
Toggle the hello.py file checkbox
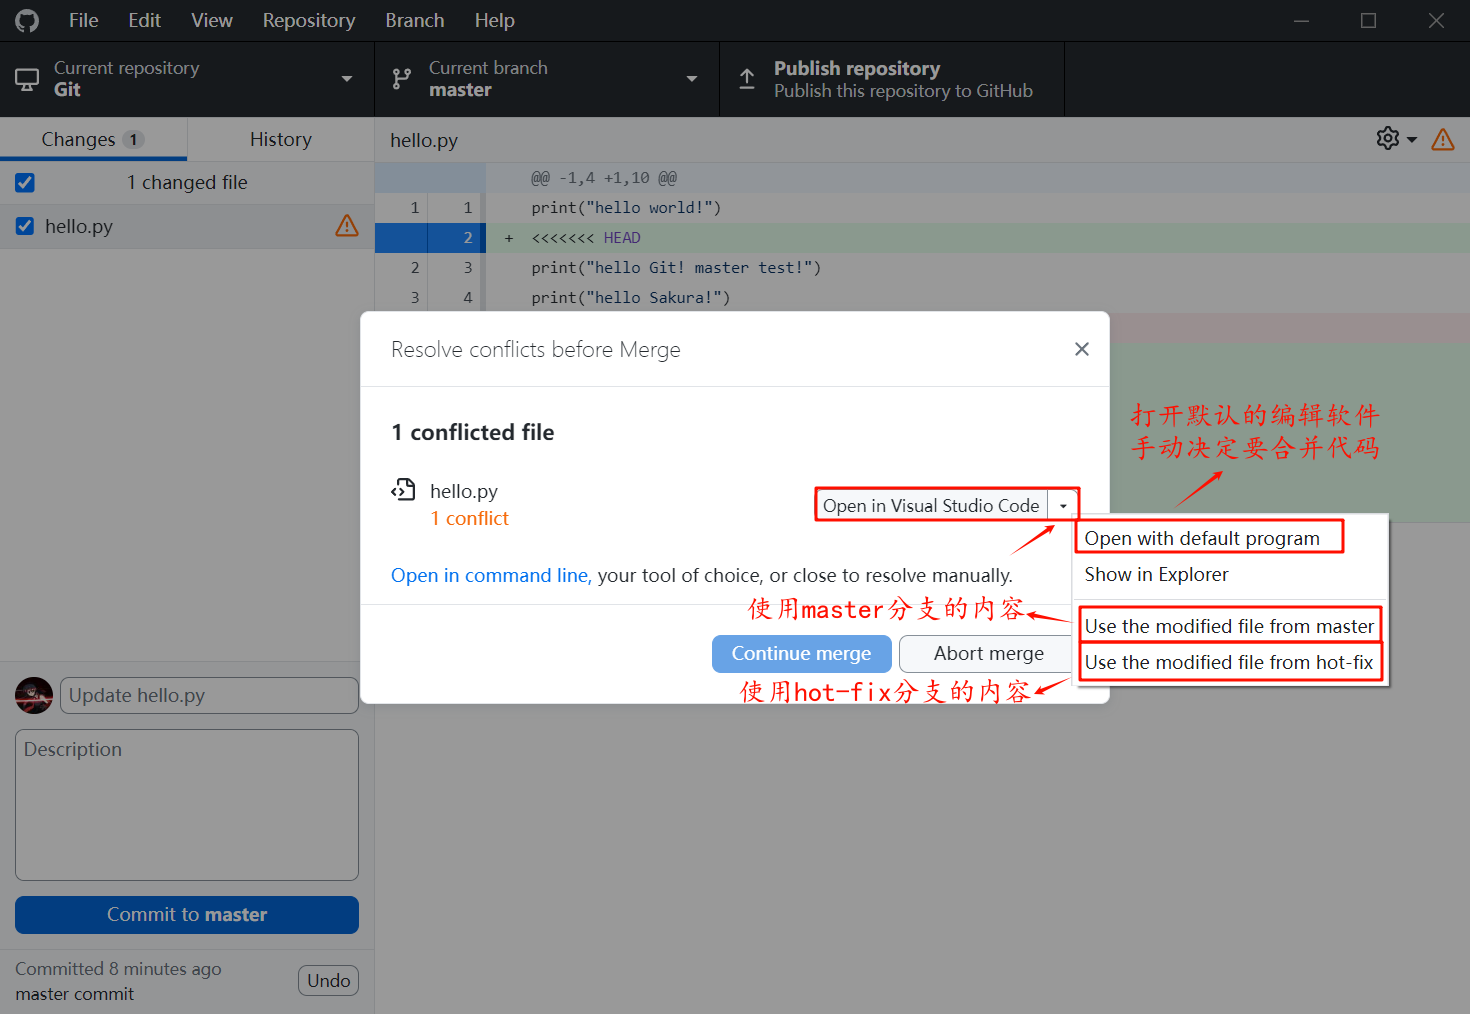[x=25, y=226]
